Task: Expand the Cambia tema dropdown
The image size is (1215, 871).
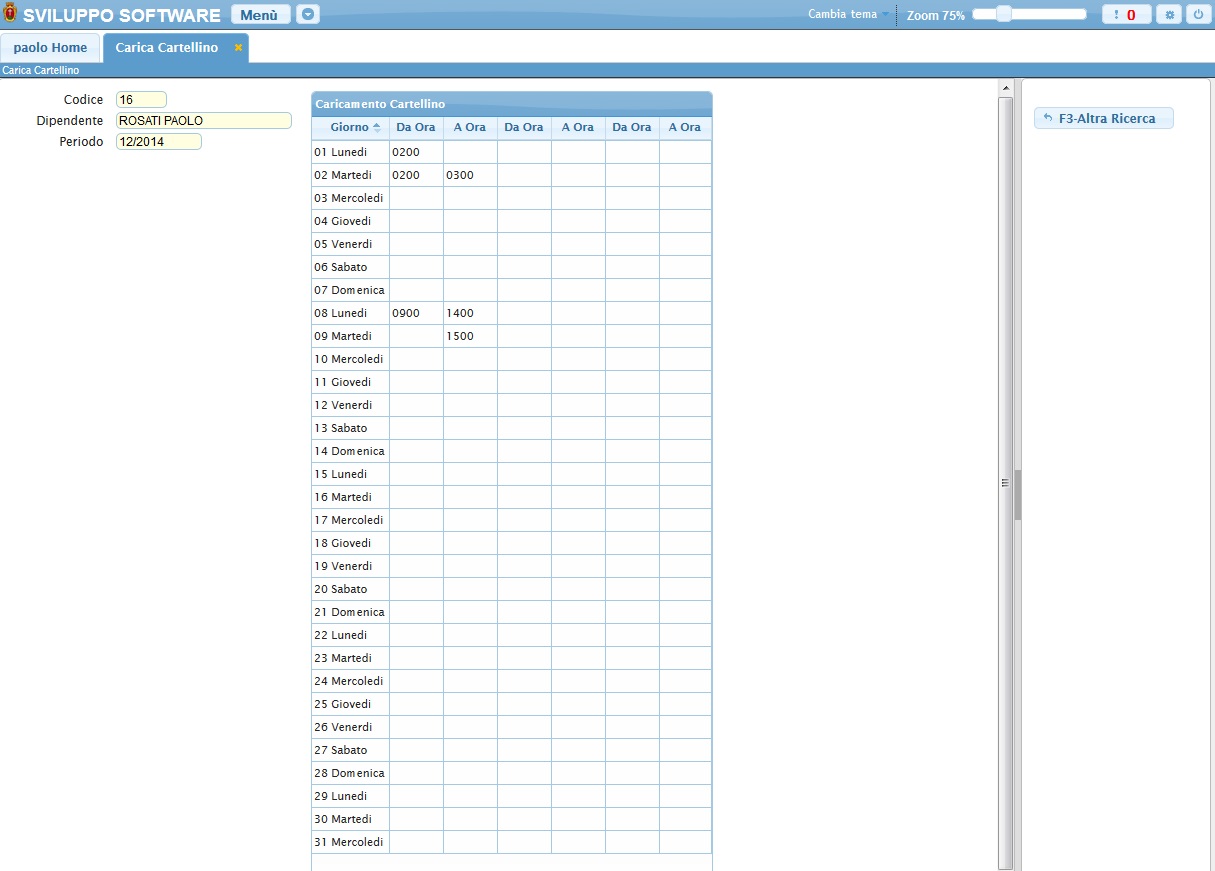Action: coord(848,15)
